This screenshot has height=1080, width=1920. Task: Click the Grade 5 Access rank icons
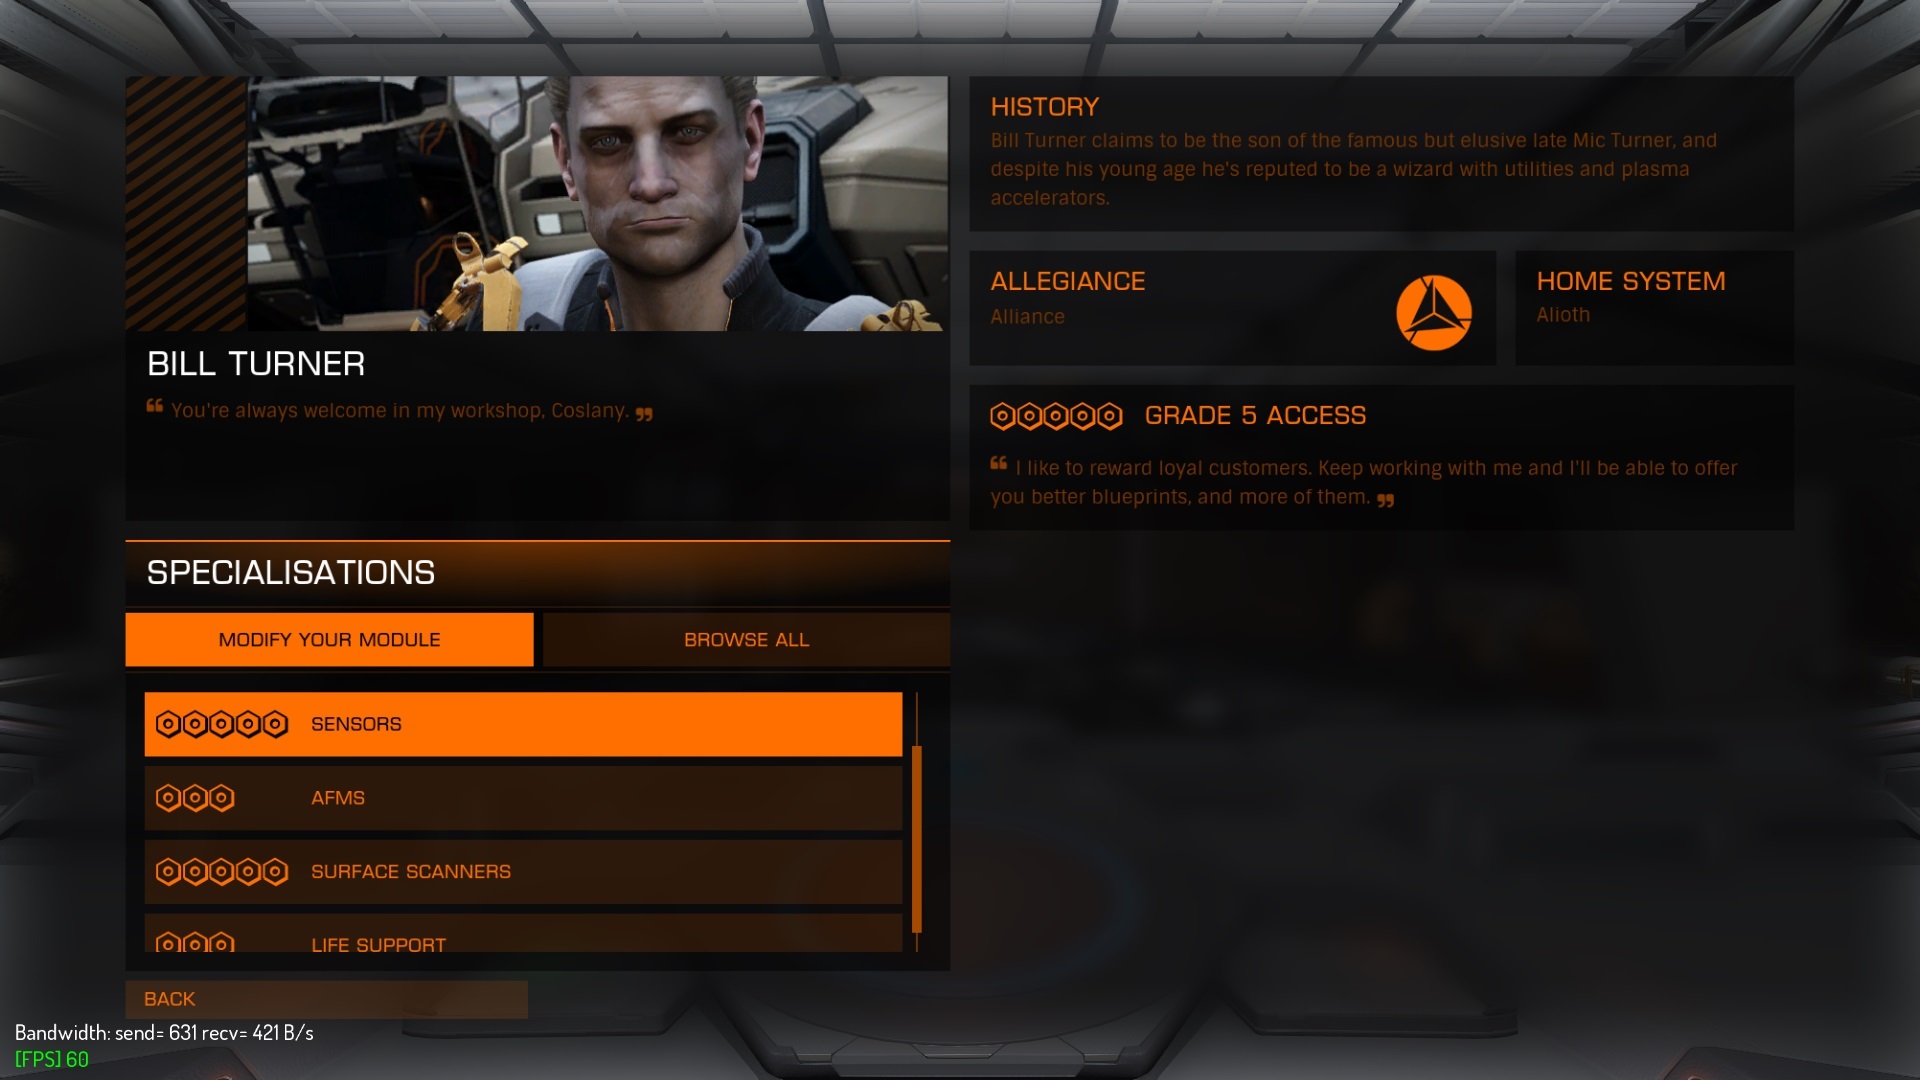(x=1056, y=416)
